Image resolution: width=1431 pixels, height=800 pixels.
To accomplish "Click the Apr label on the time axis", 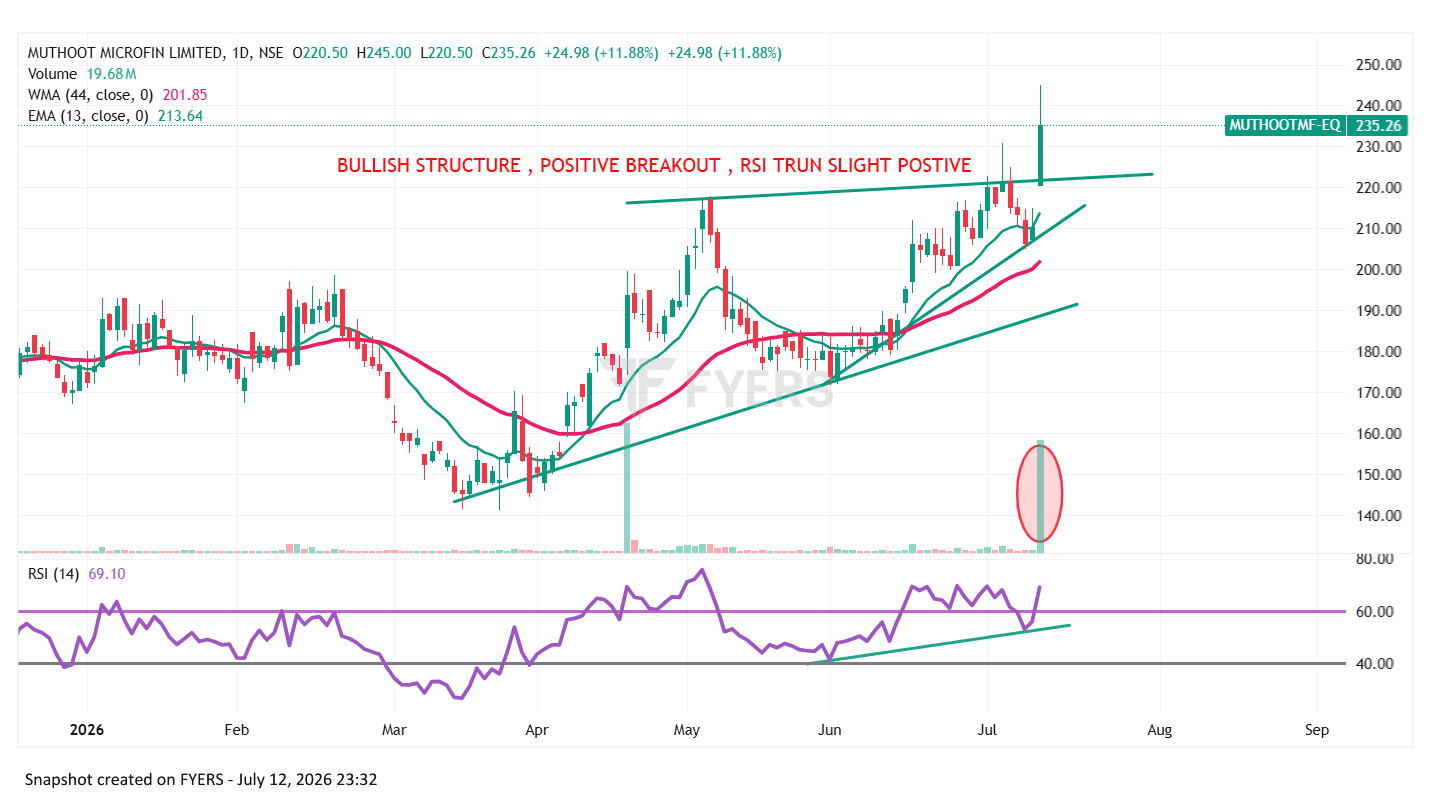I will [536, 730].
